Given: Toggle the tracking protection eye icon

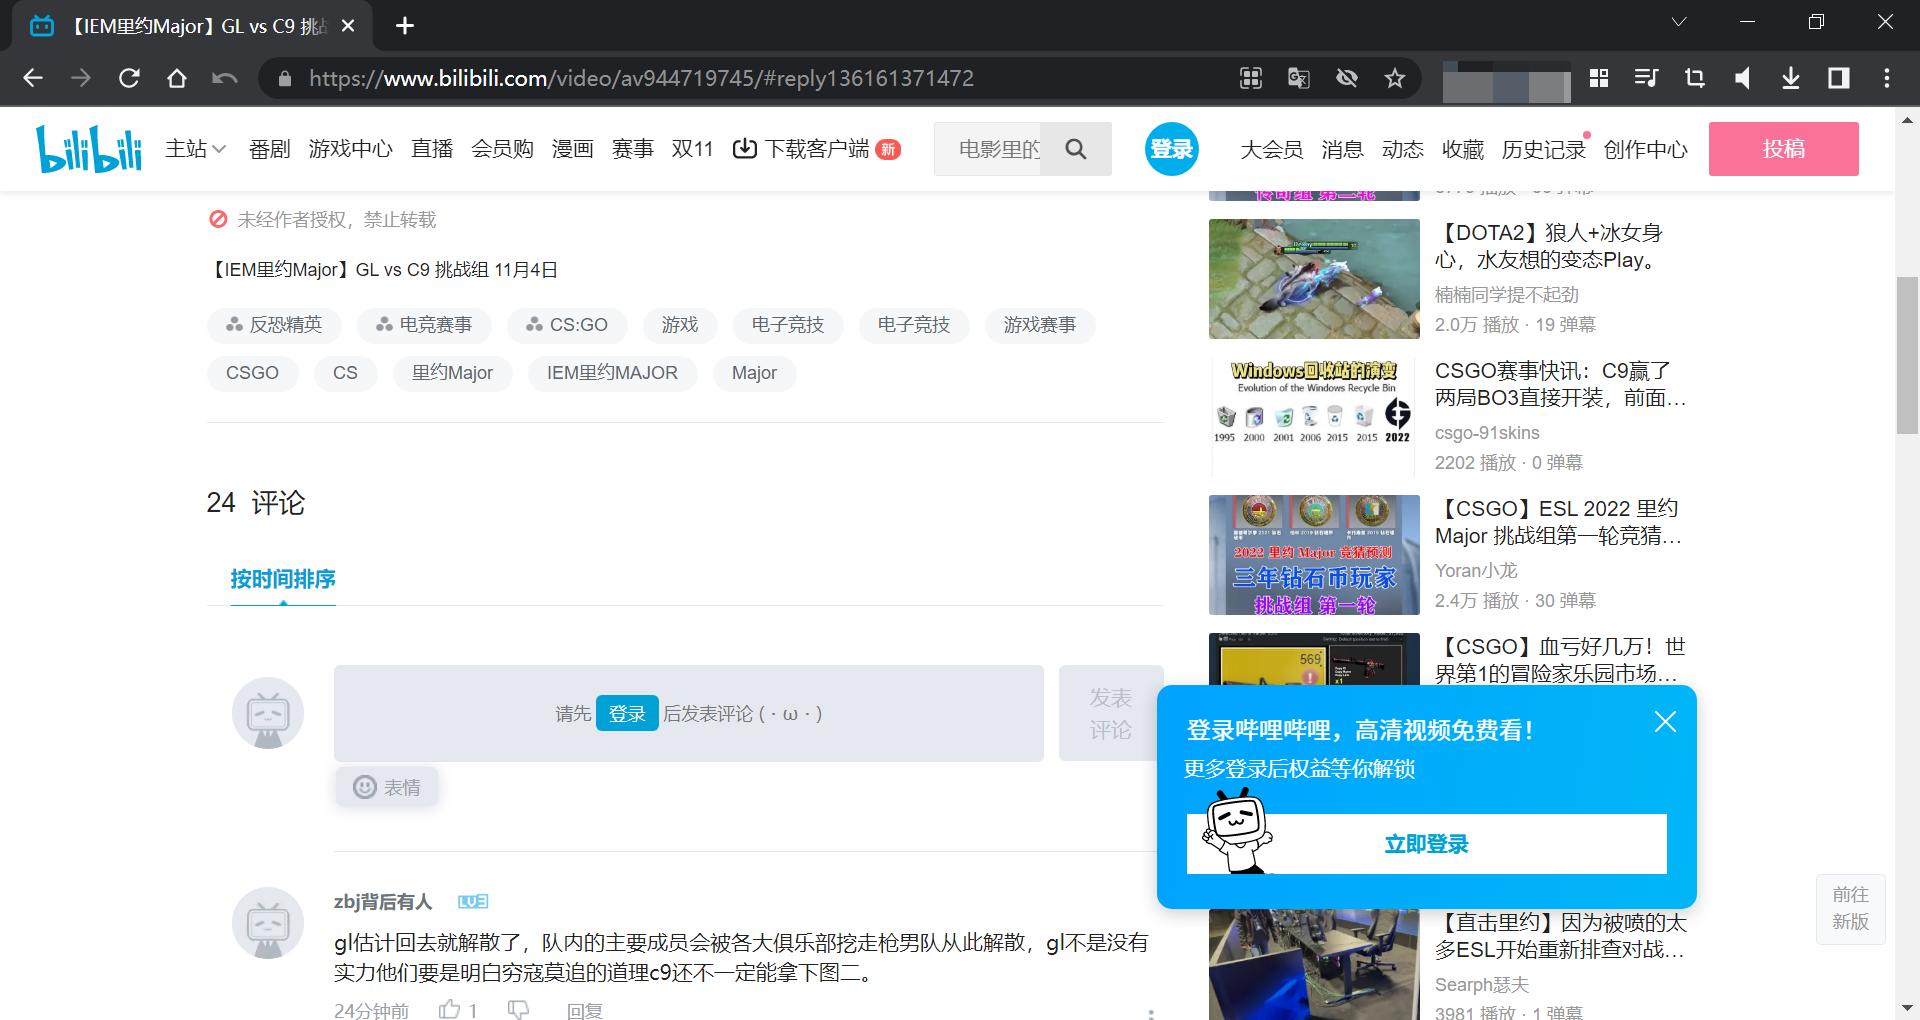Looking at the screenshot, I should coord(1347,78).
